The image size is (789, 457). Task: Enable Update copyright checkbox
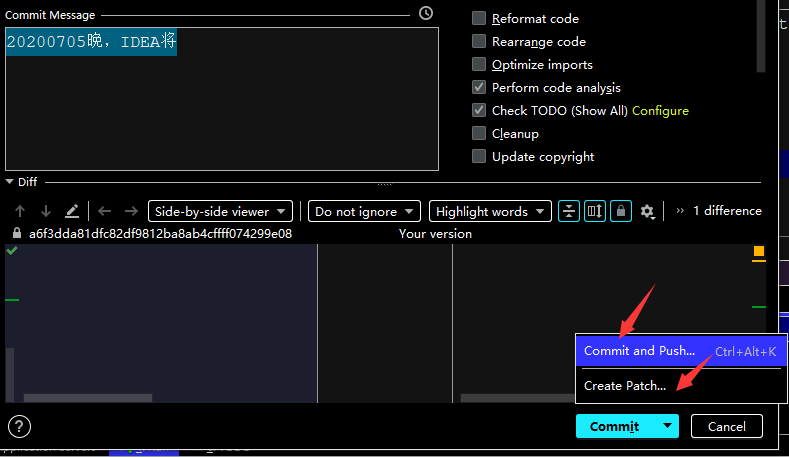click(x=479, y=157)
